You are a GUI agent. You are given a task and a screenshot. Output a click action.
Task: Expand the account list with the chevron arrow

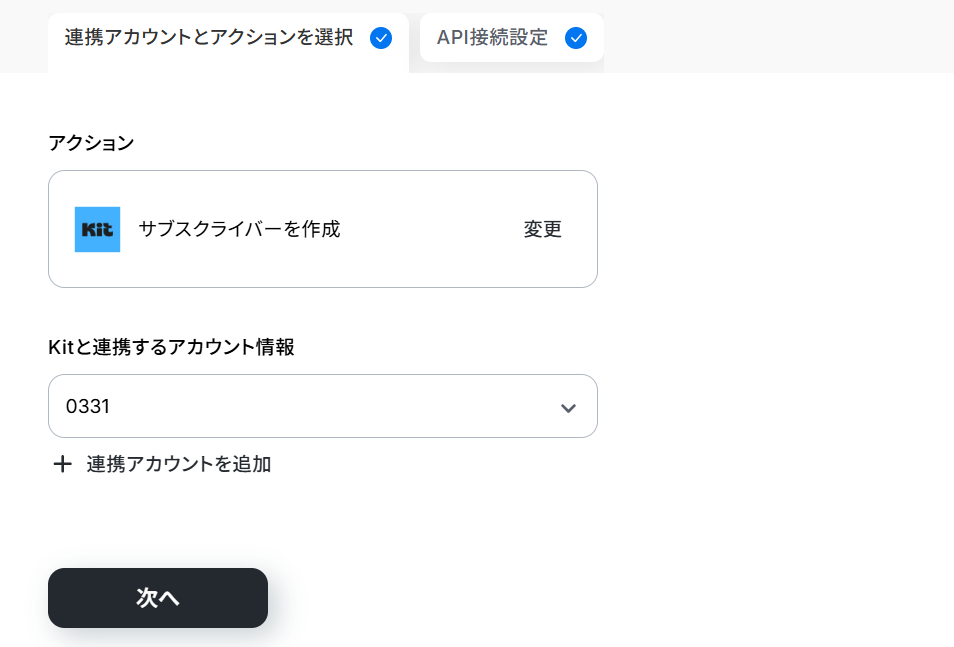click(568, 407)
